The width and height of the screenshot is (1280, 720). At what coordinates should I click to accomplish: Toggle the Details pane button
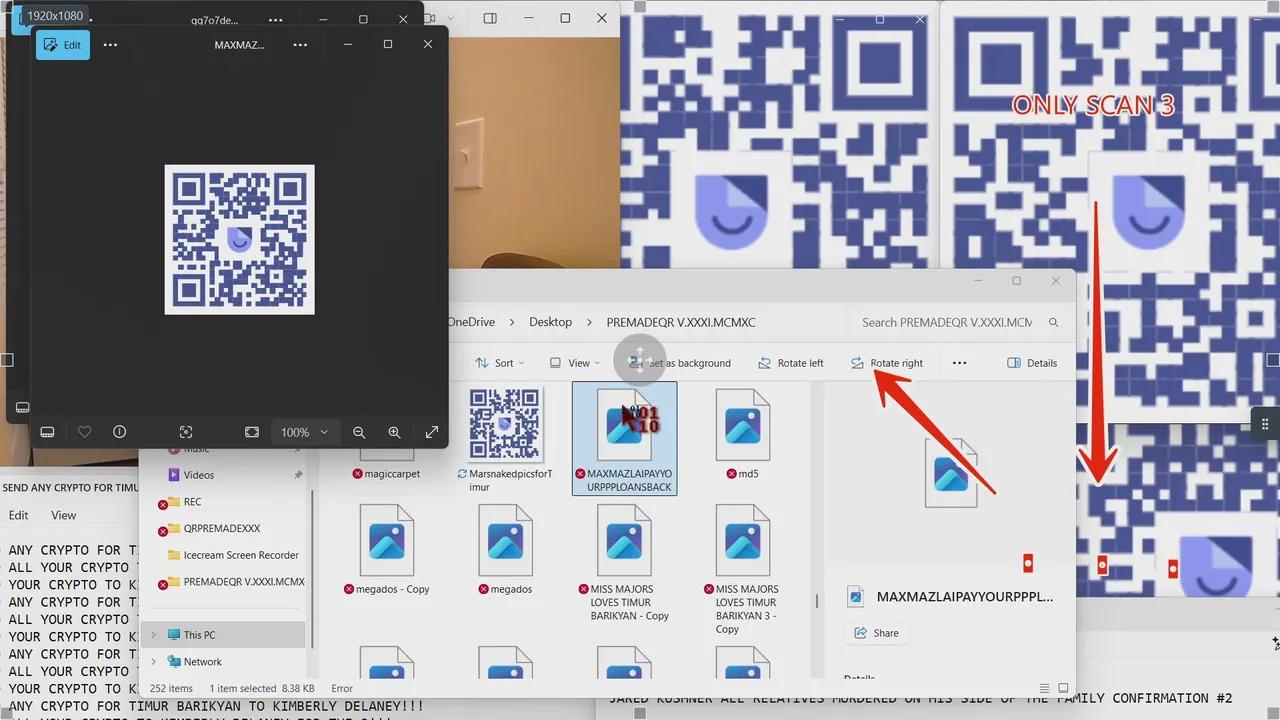(x=1032, y=363)
